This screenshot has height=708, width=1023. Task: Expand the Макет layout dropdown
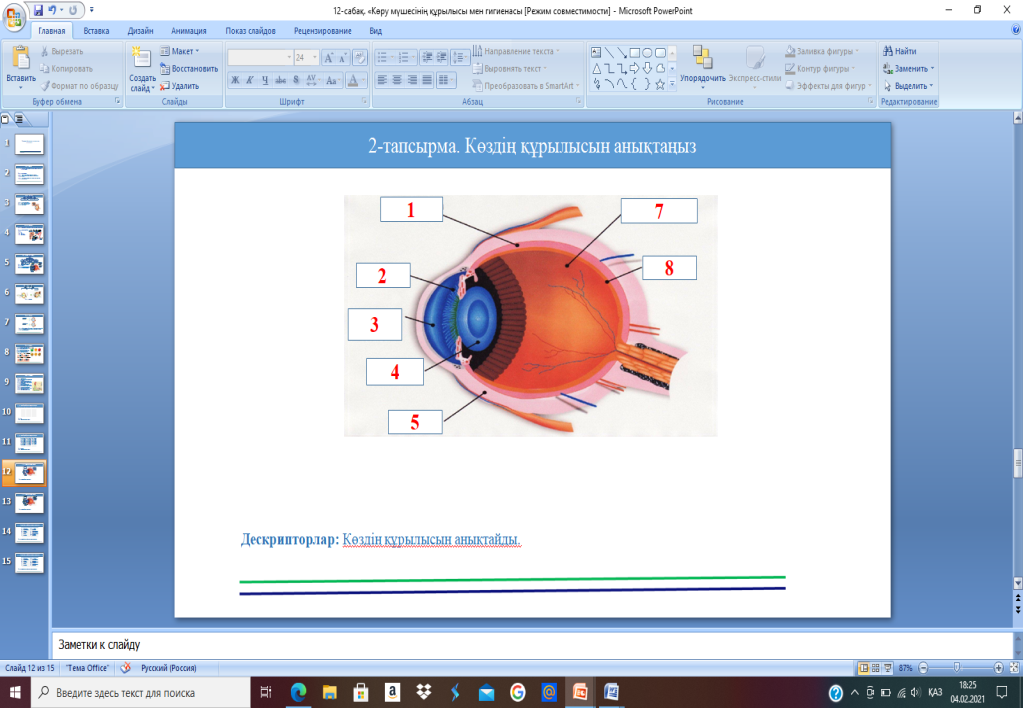[183, 51]
